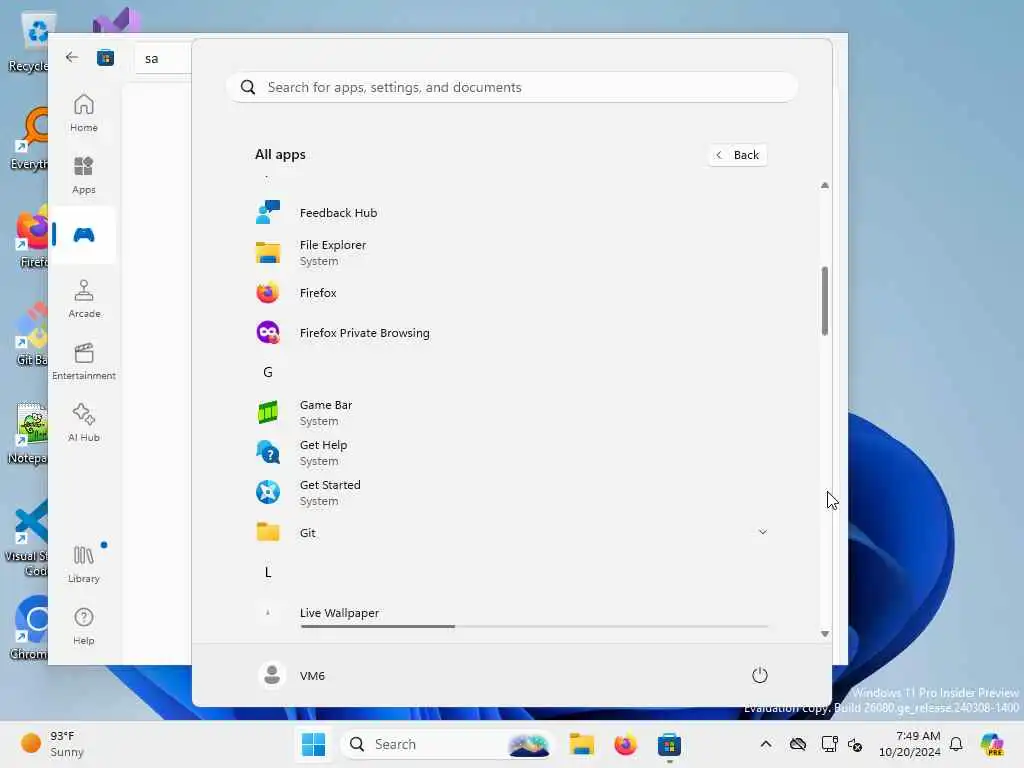This screenshot has width=1024, height=768.
Task: Go to Home in Microsoft Store sidebar
Action: [x=84, y=113]
